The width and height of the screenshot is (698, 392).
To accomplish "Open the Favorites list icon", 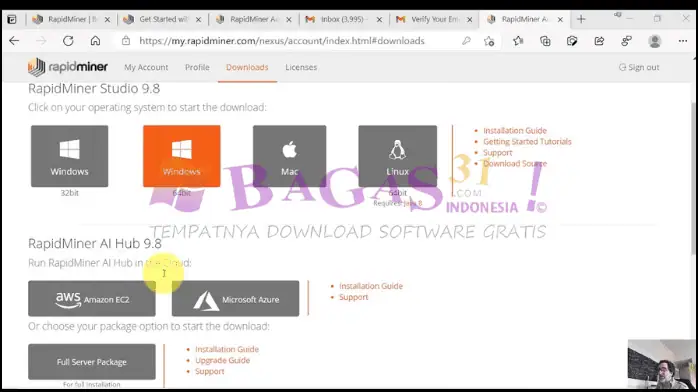I will click(x=518, y=41).
